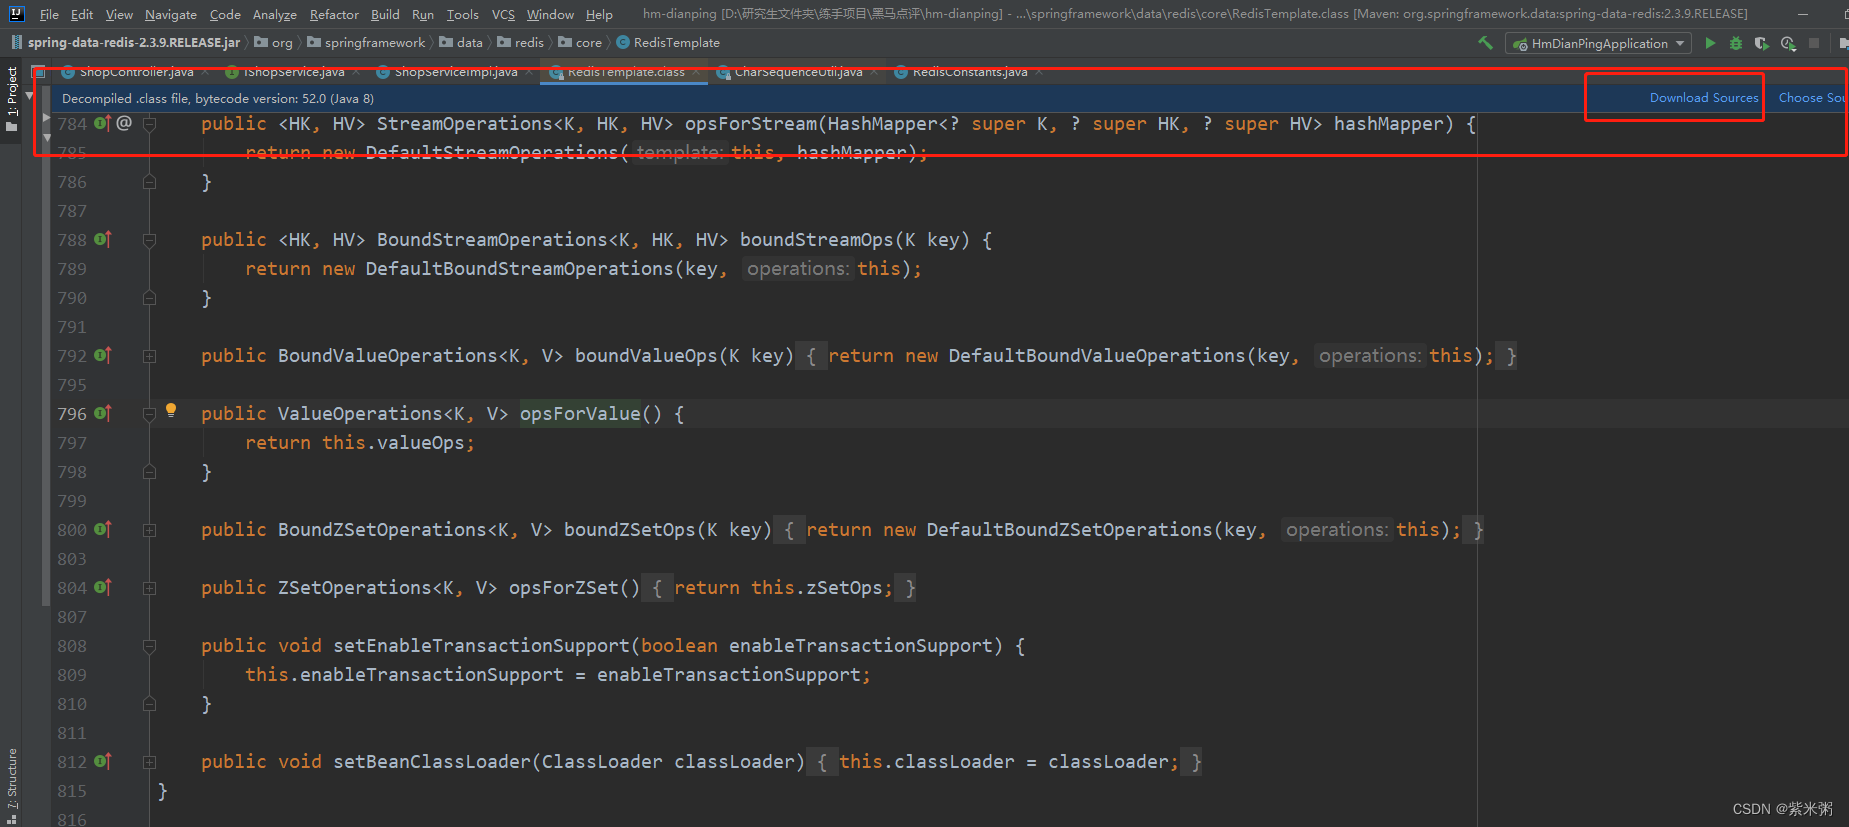
Task: Run HmDianPingApplication with the green play icon
Action: (1710, 43)
